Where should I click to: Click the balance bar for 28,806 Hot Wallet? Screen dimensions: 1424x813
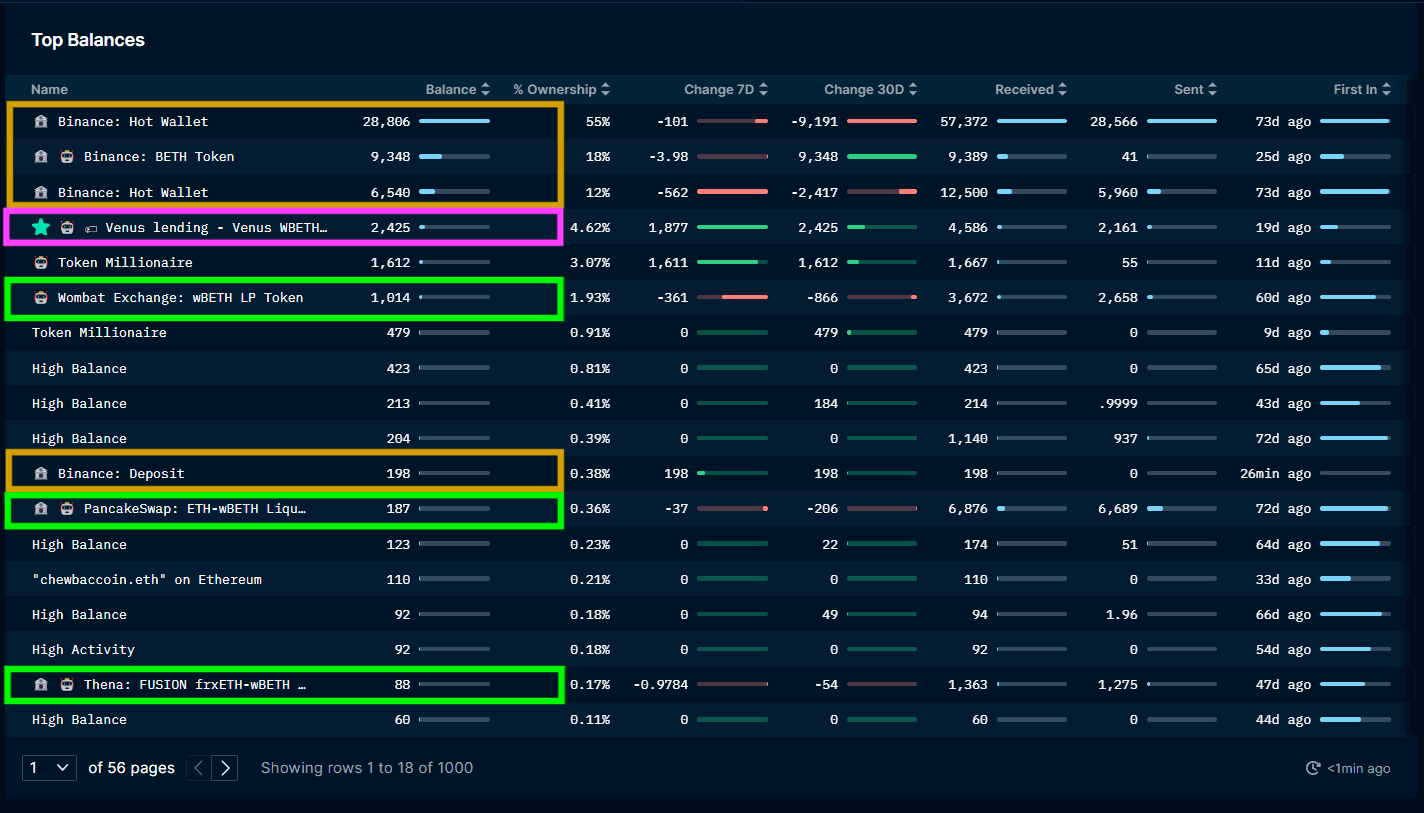coord(454,121)
